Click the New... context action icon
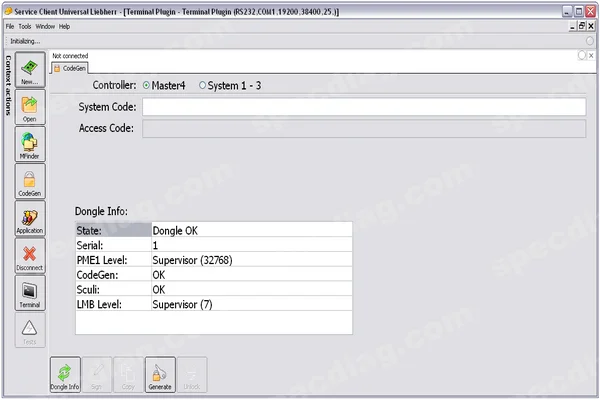The width and height of the screenshot is (600, 400). 30,70
